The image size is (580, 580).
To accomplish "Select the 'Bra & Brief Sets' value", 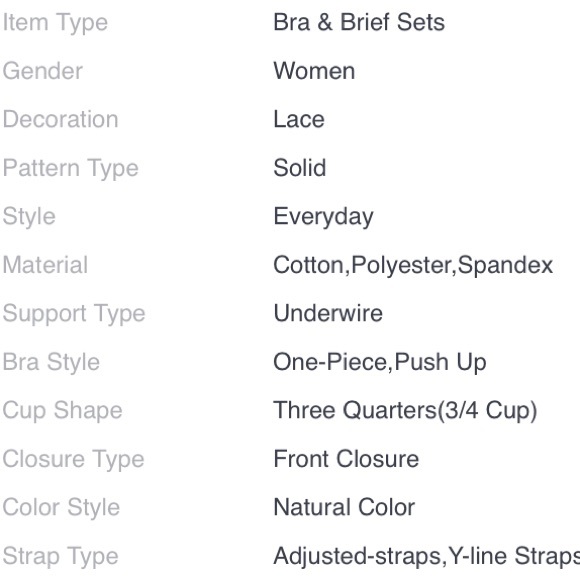I will [359, 22].
